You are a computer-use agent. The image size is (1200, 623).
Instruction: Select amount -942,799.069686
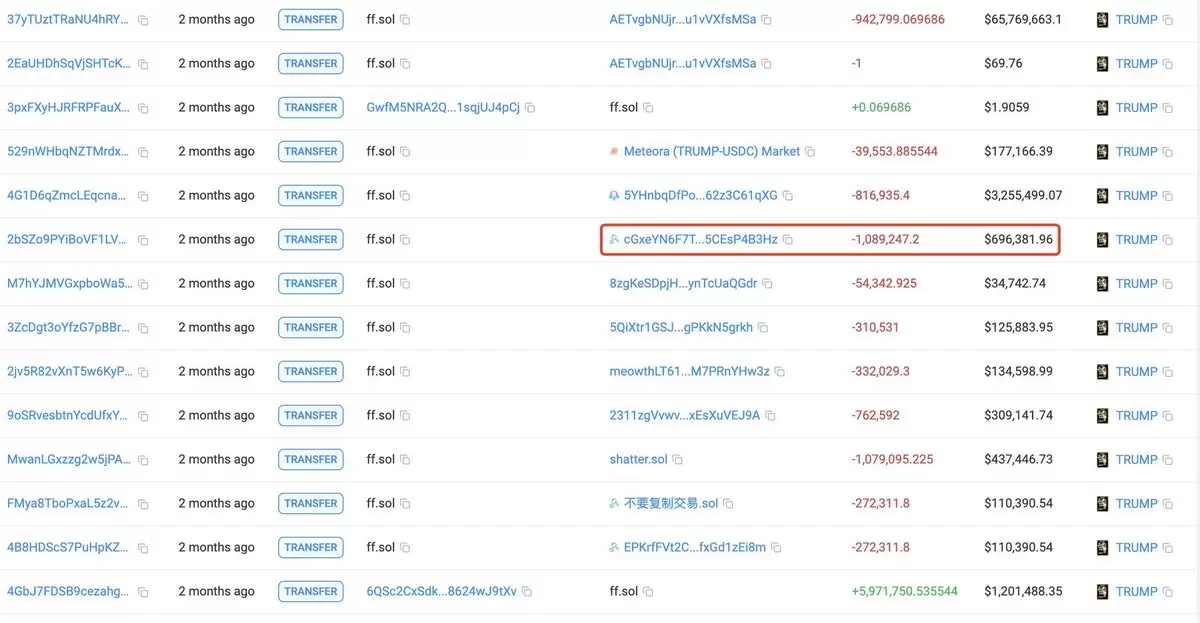898,19
